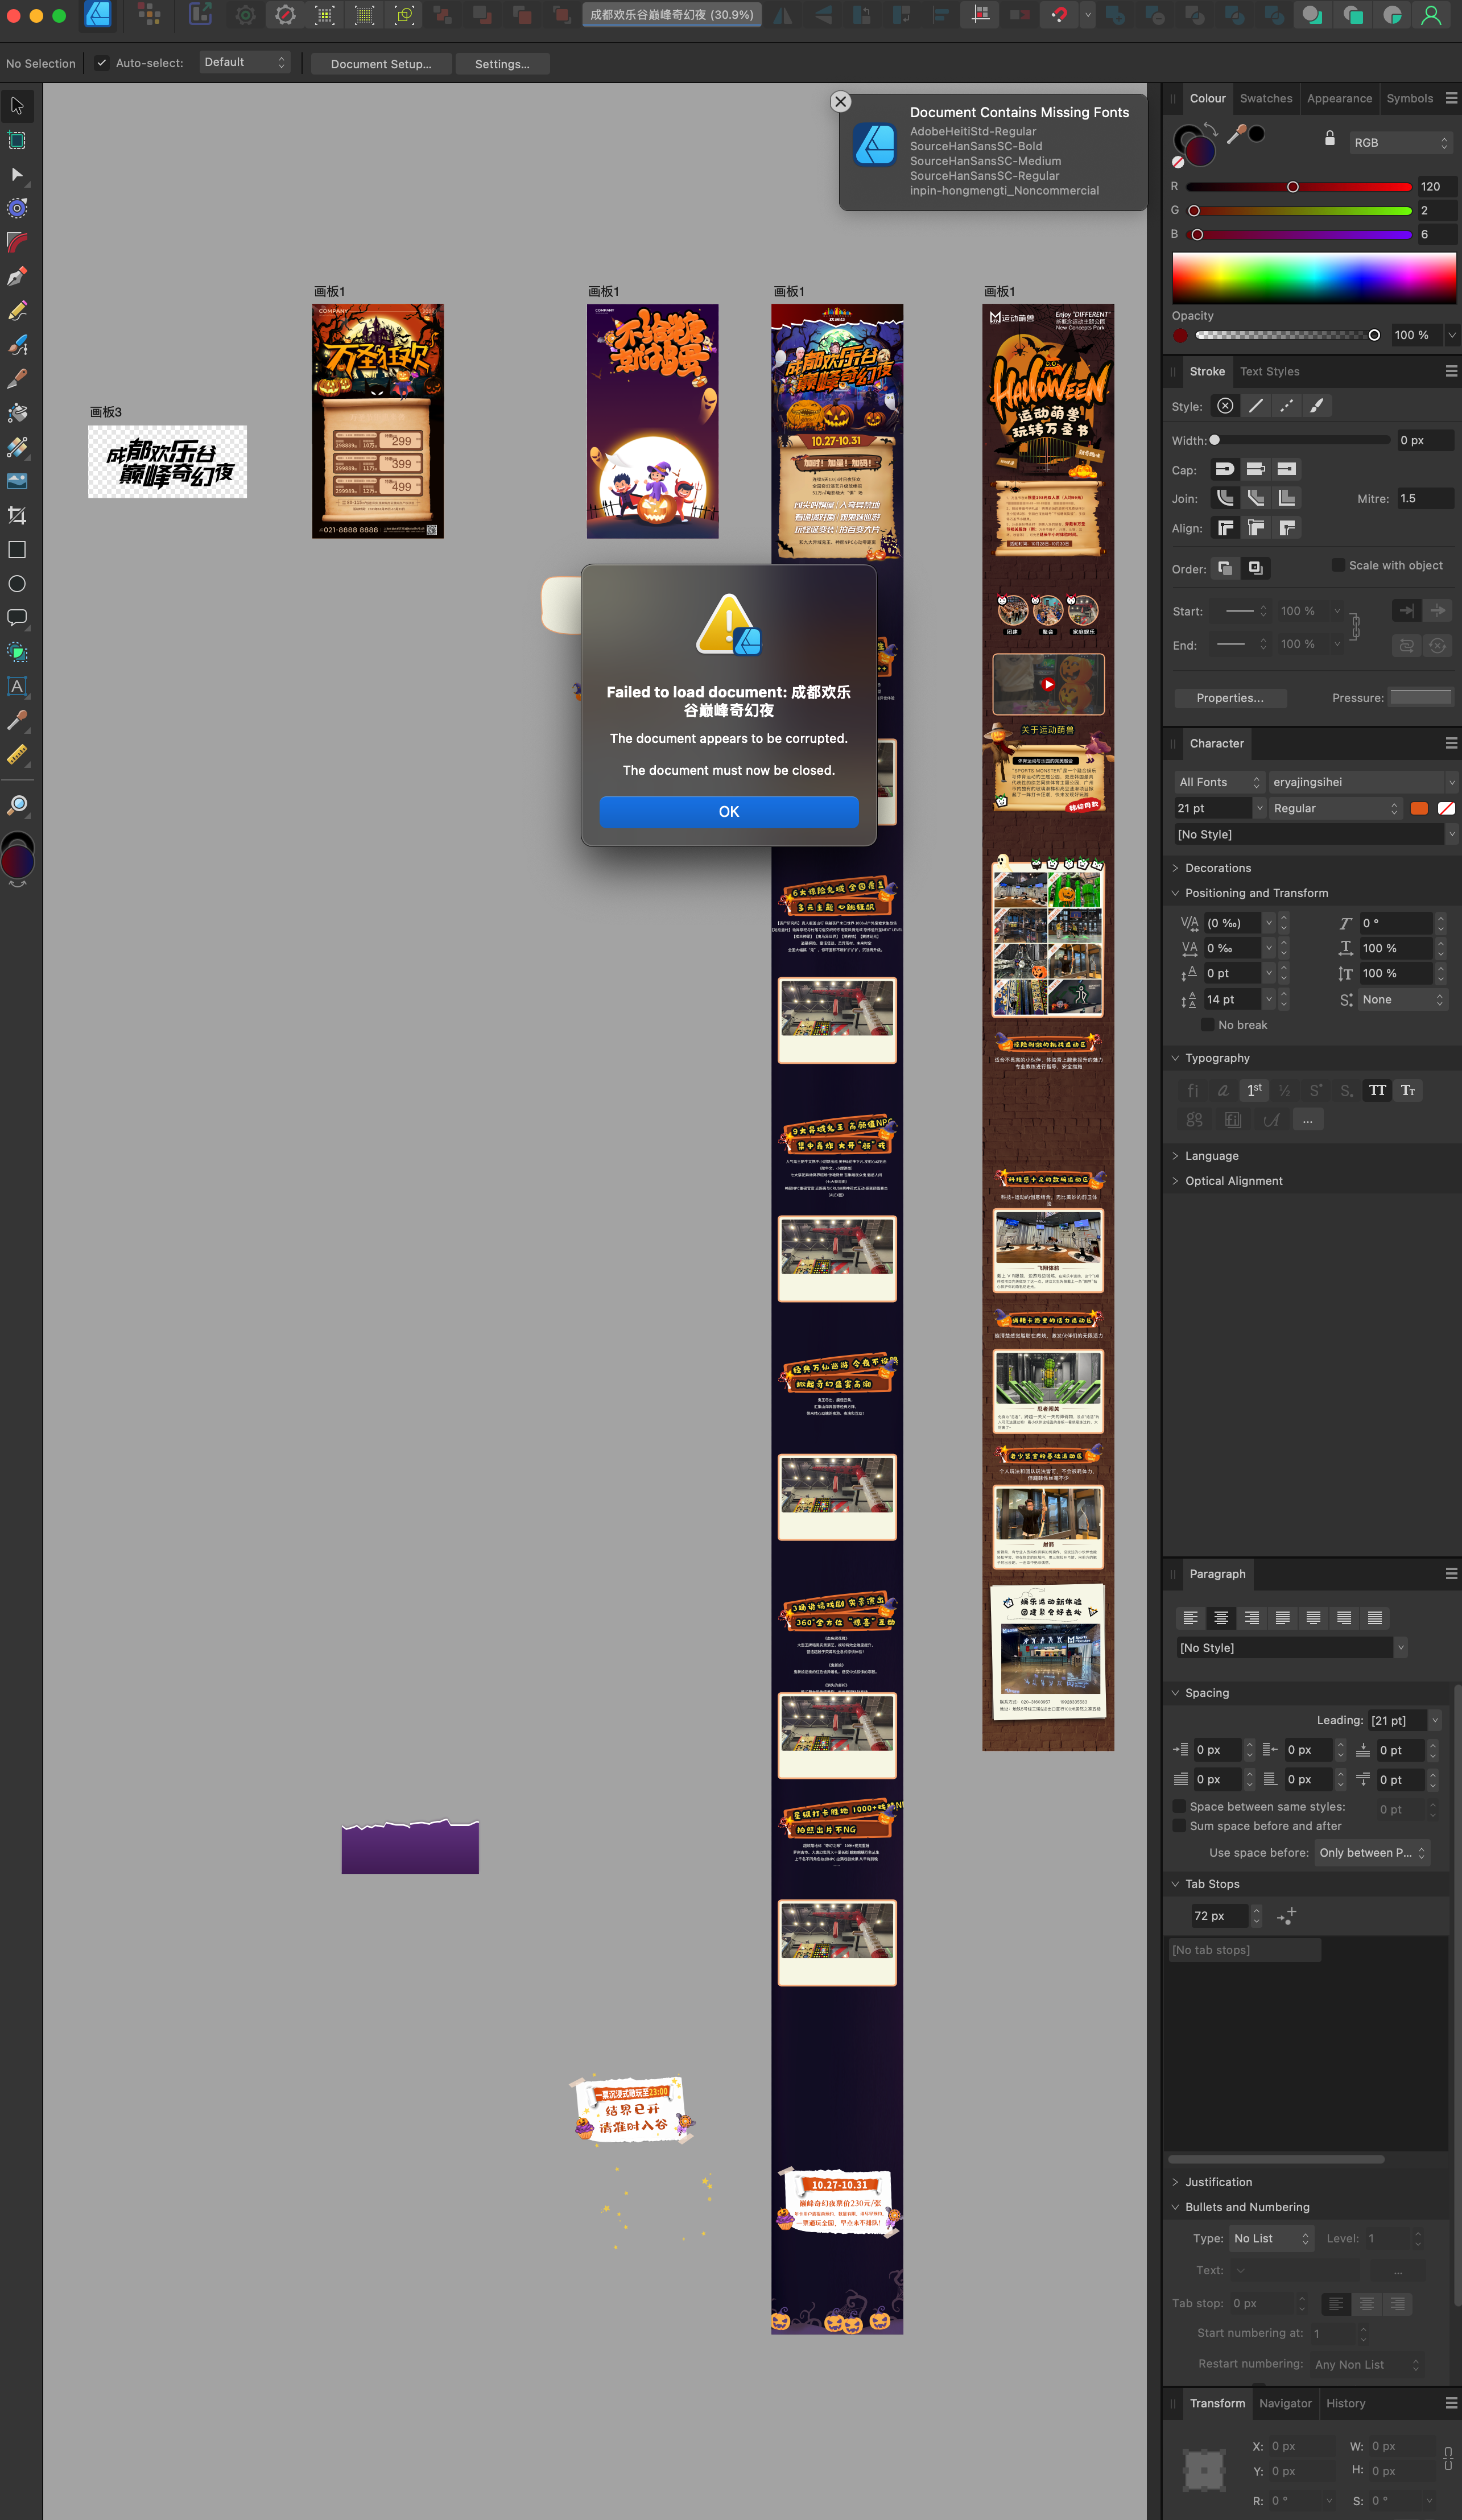1462x2520 pixels.
Task: Select the Artistic Text tool
Action: 17,686
